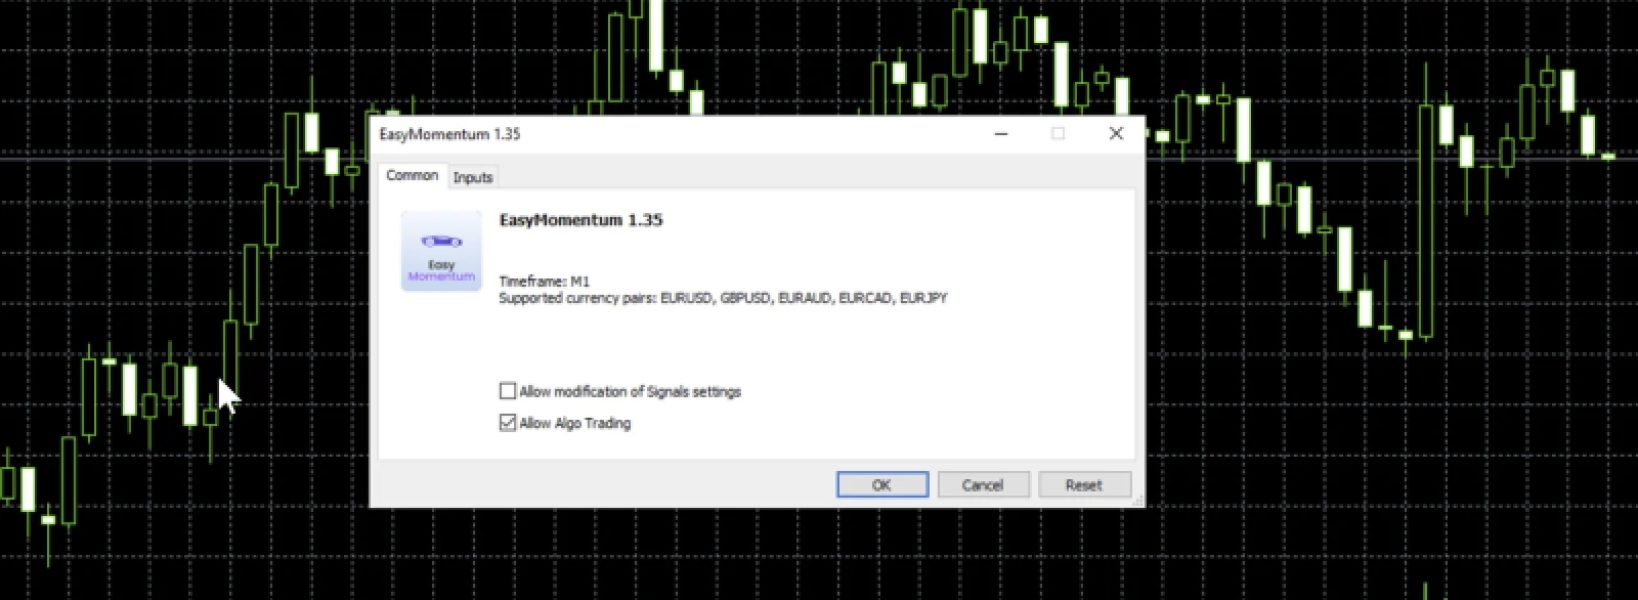Click the bold EasyMomentum 1.35 heading
Image resolution: width=1638 pixels, height=600 pixels.
click(581, 220)
